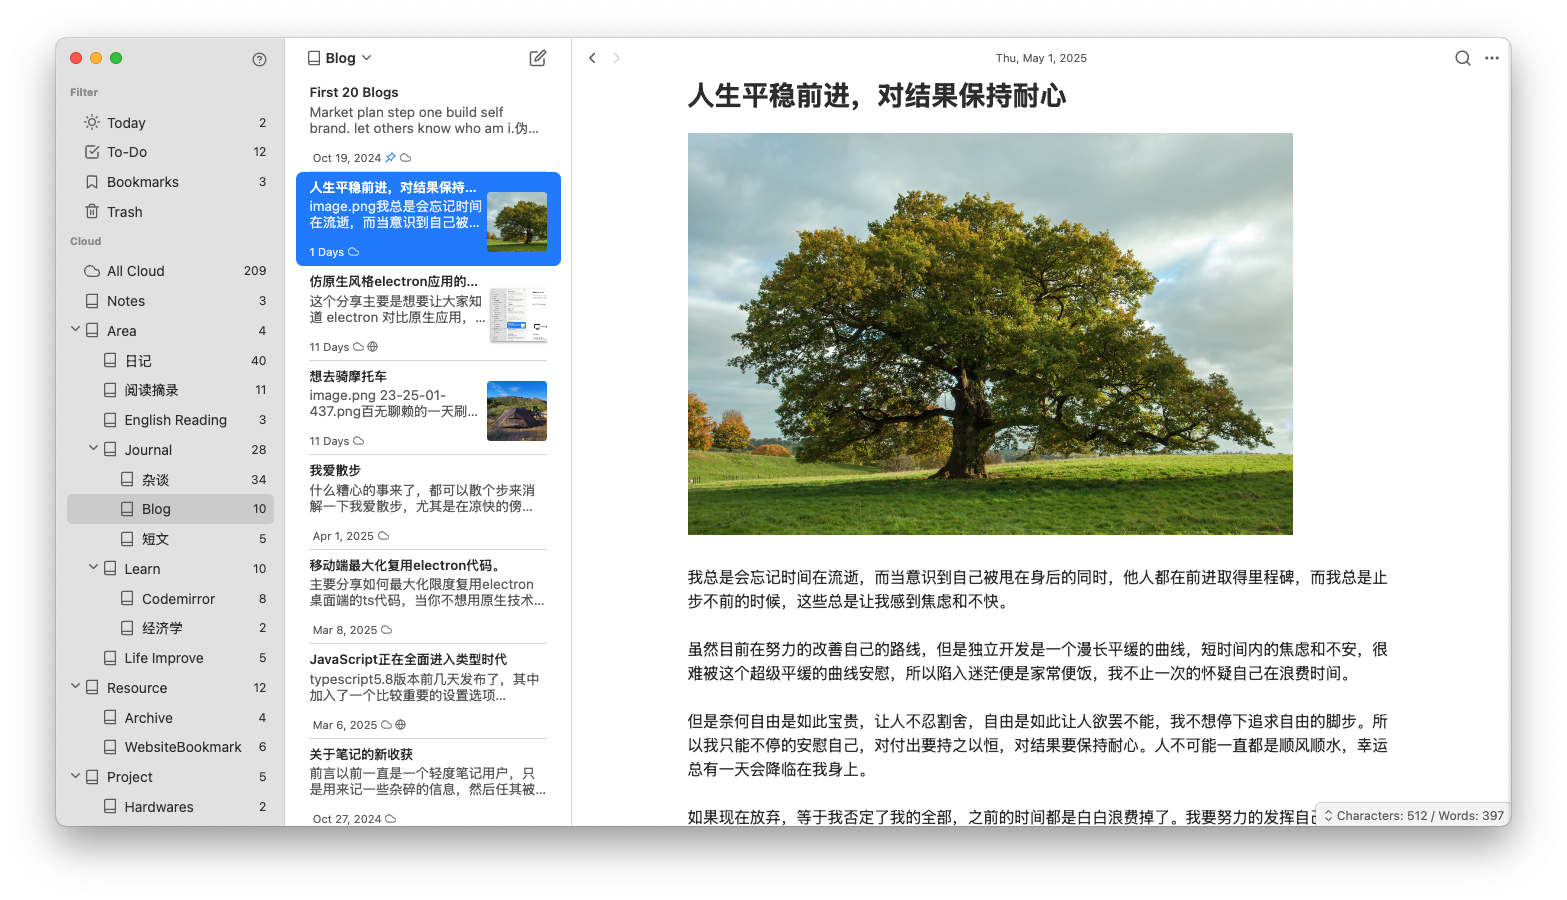Open the Notes notebook
The height and width of the screenshot is (900, 1567).
[170, 301]
